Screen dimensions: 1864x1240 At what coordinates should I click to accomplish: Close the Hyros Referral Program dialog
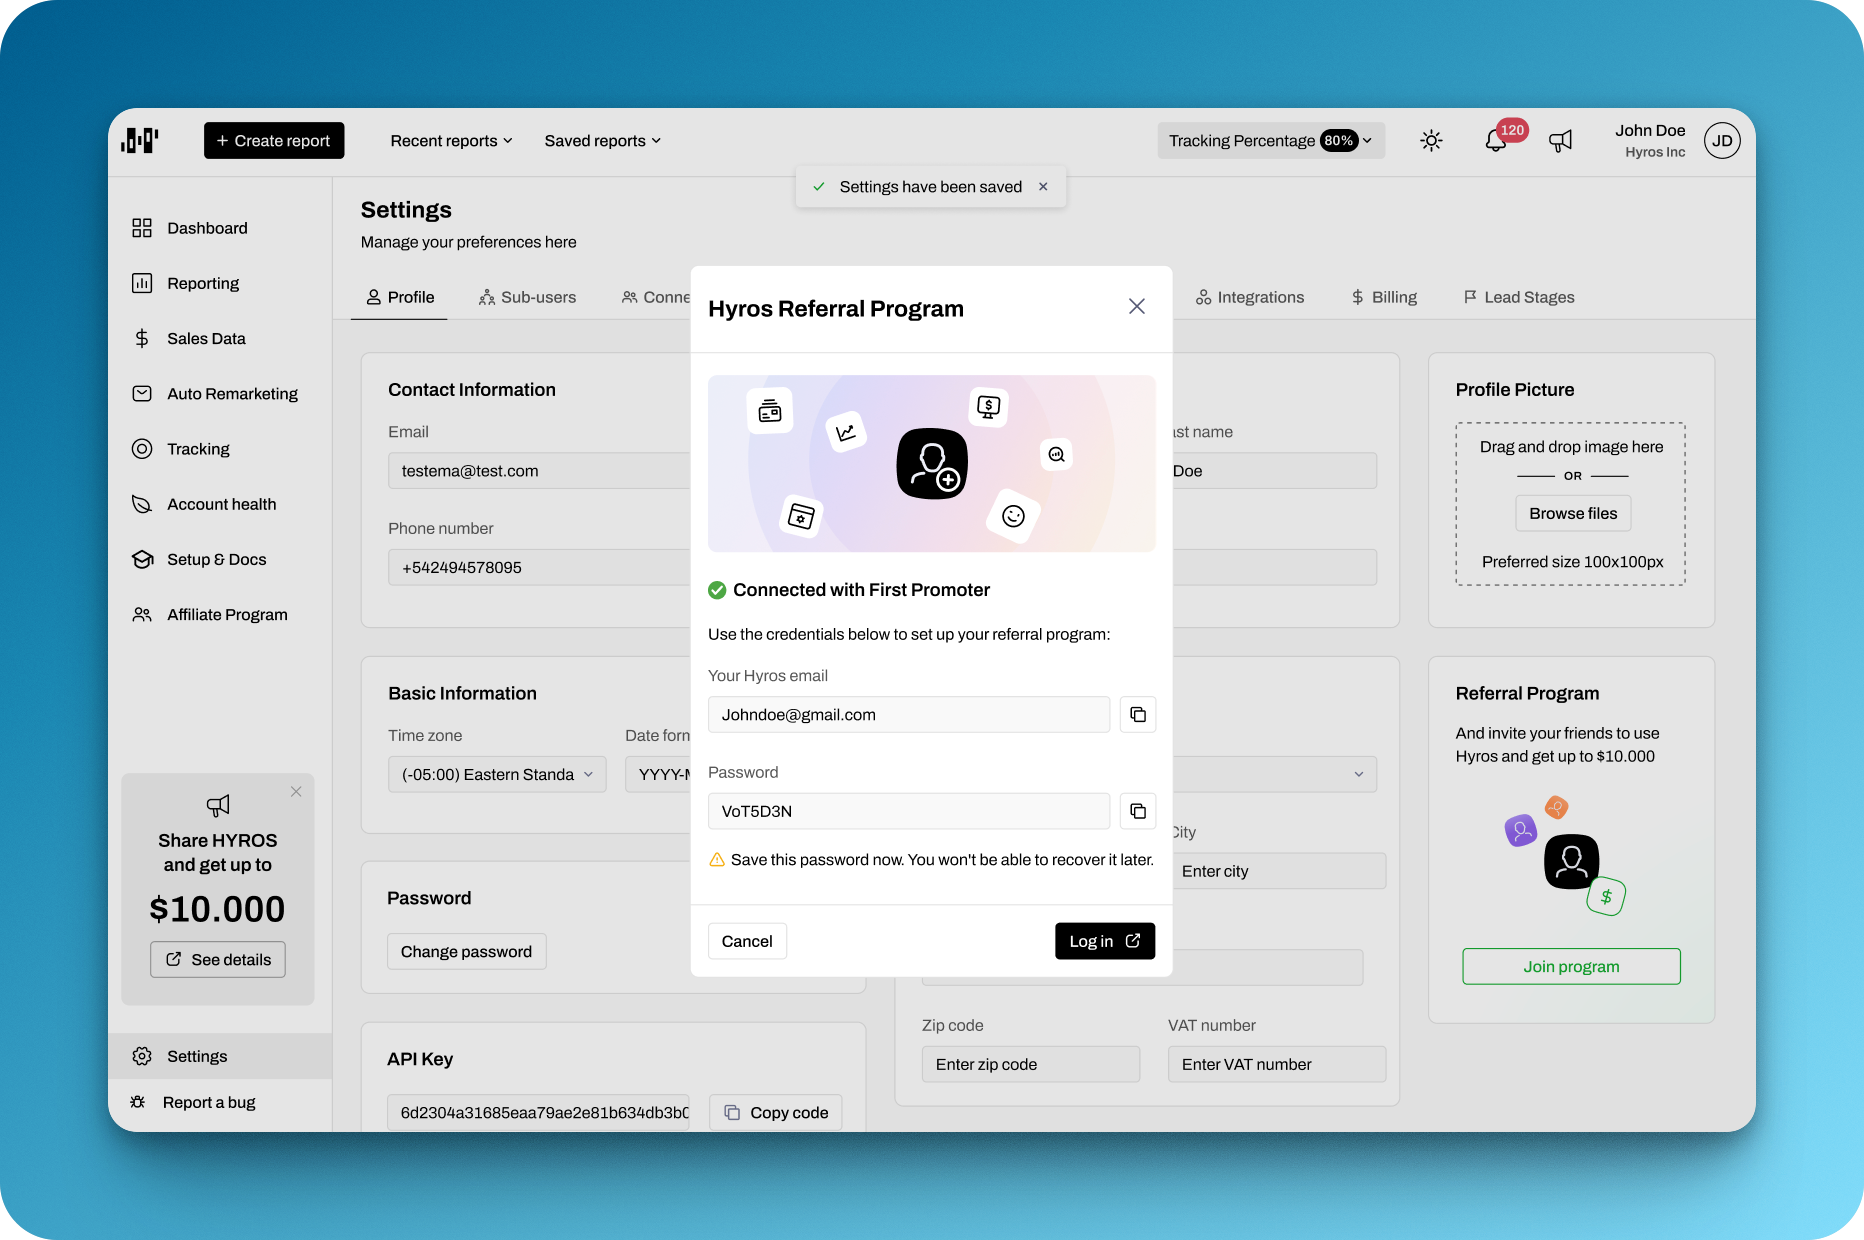[x=1137, y=306]
